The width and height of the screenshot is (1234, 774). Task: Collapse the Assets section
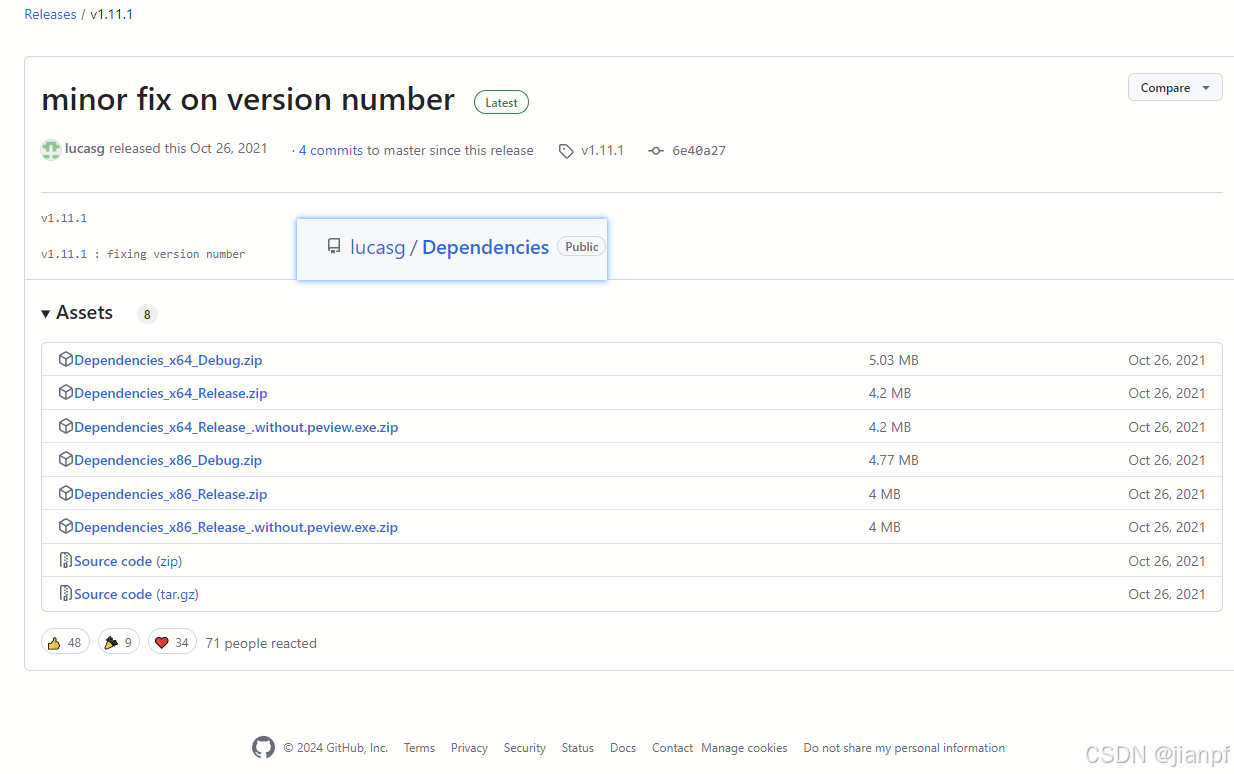tap(77, 313)
